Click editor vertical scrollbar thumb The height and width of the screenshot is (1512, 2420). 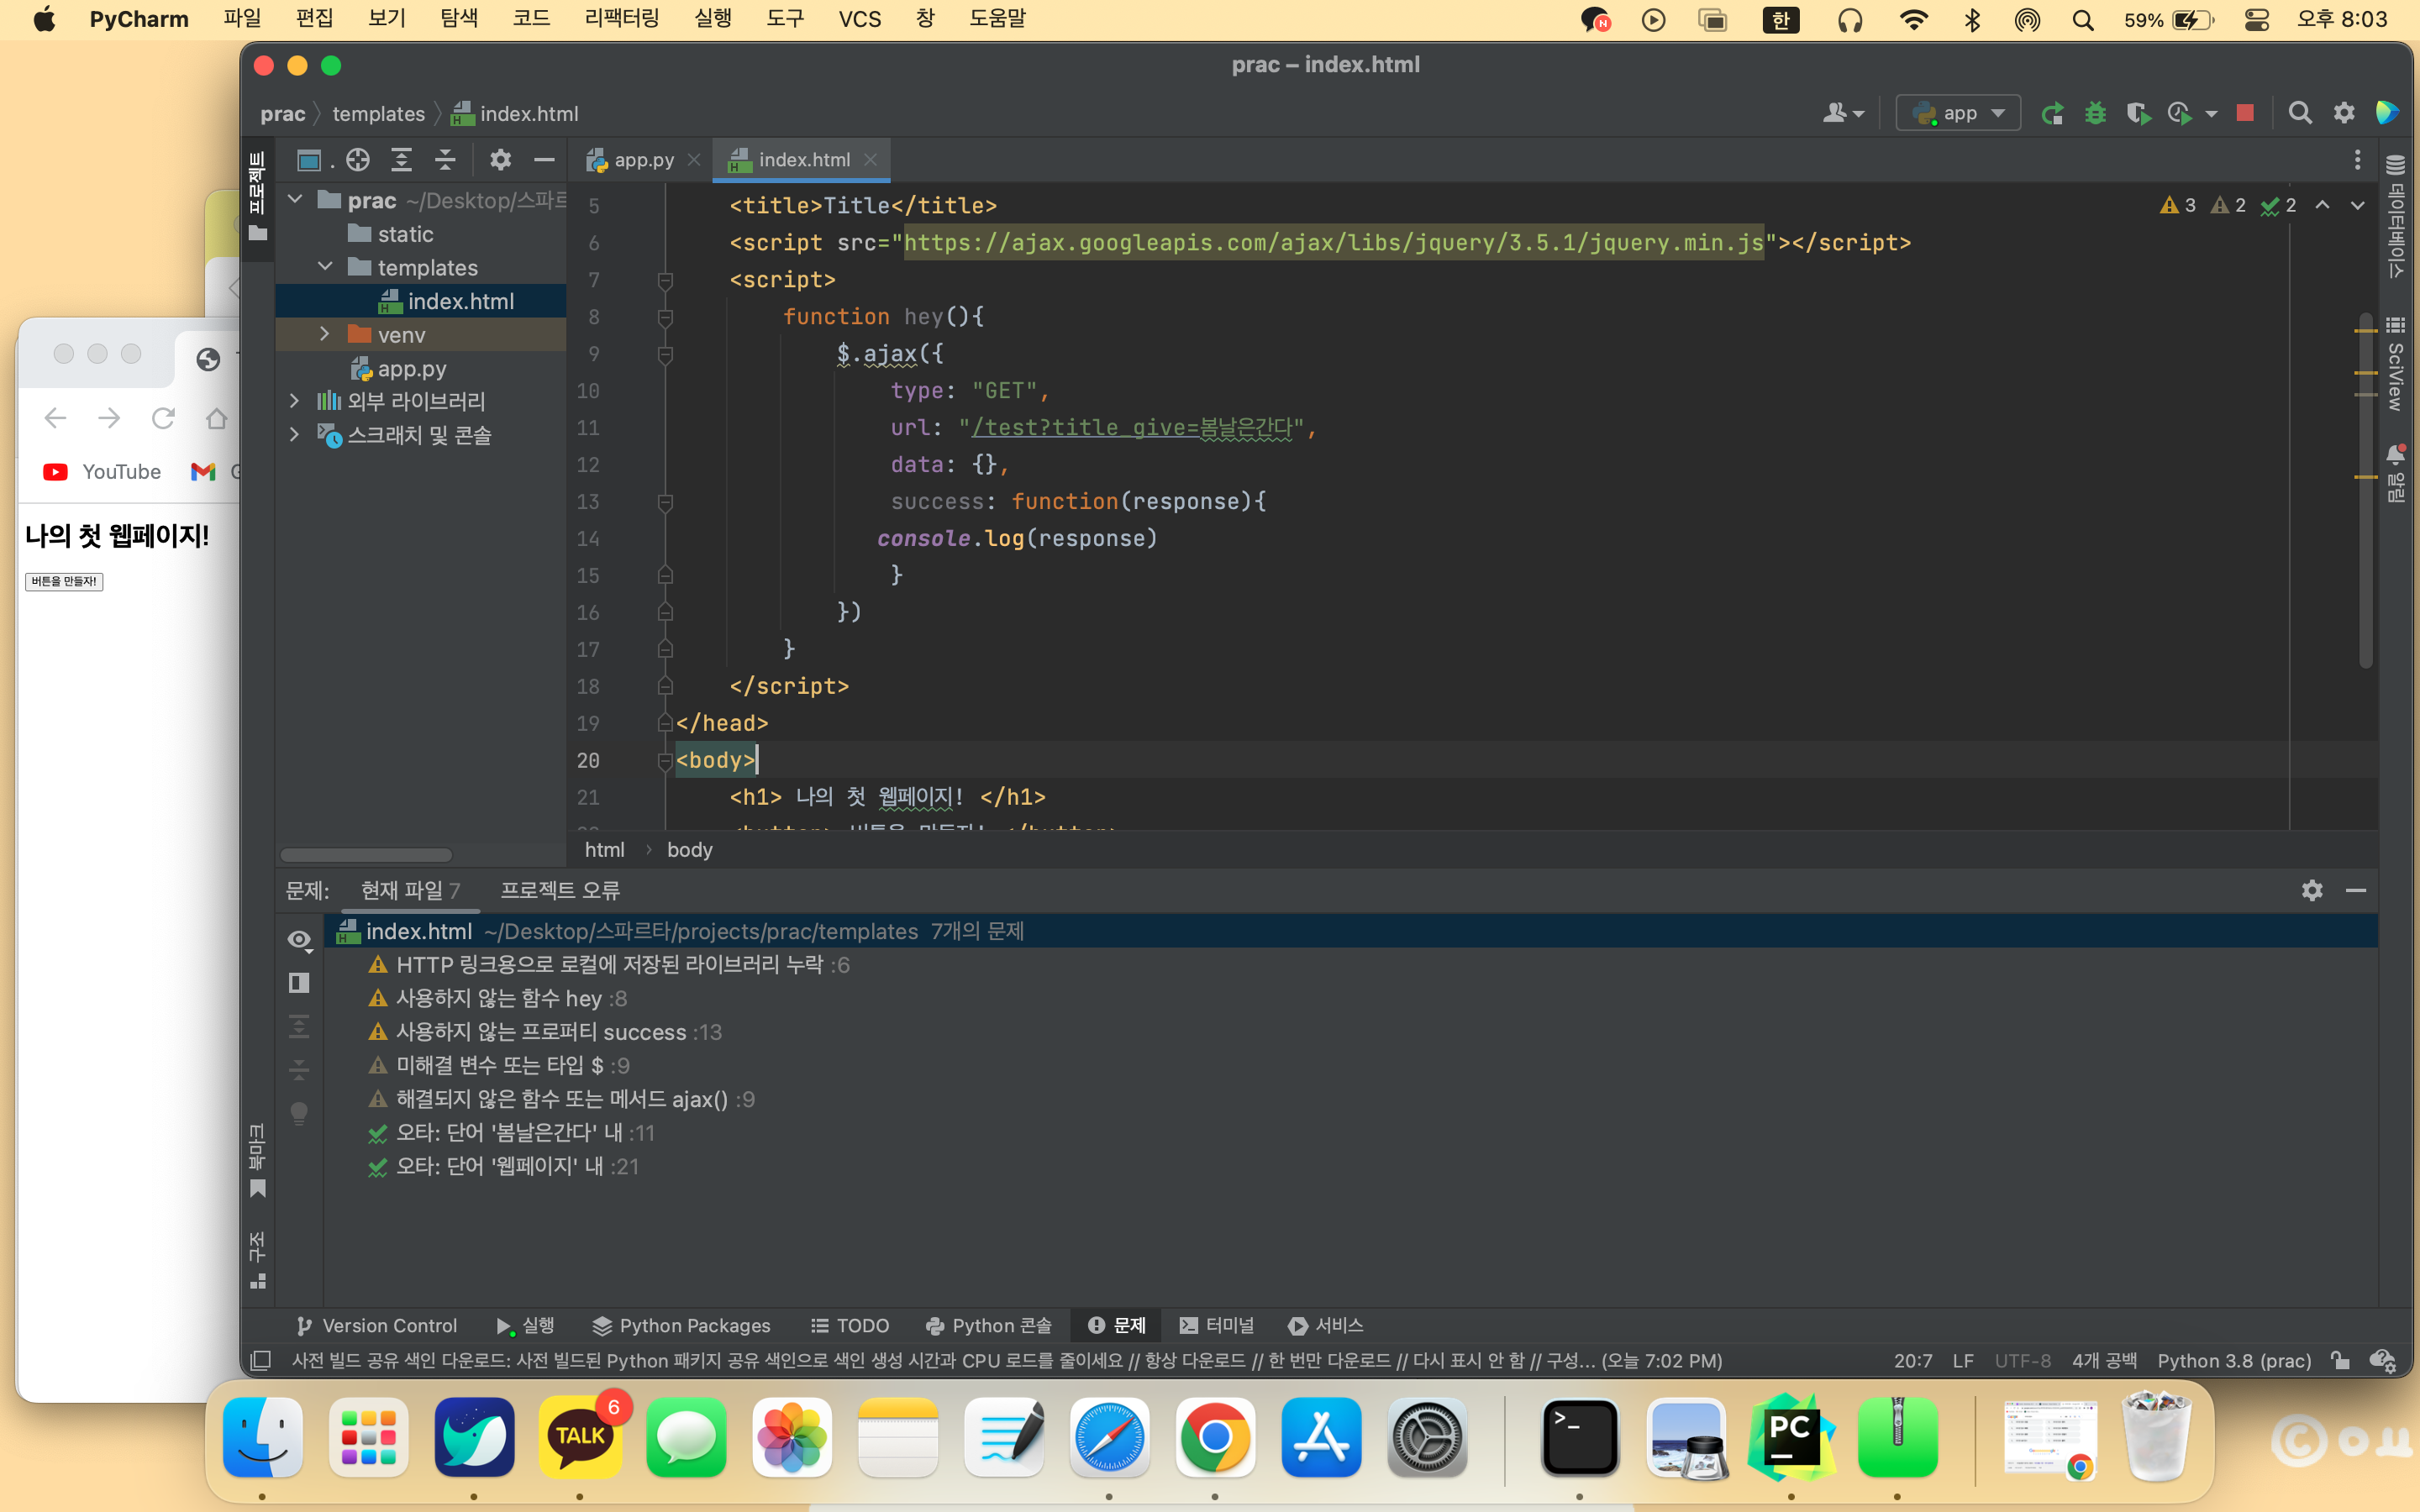(2365, 490)
